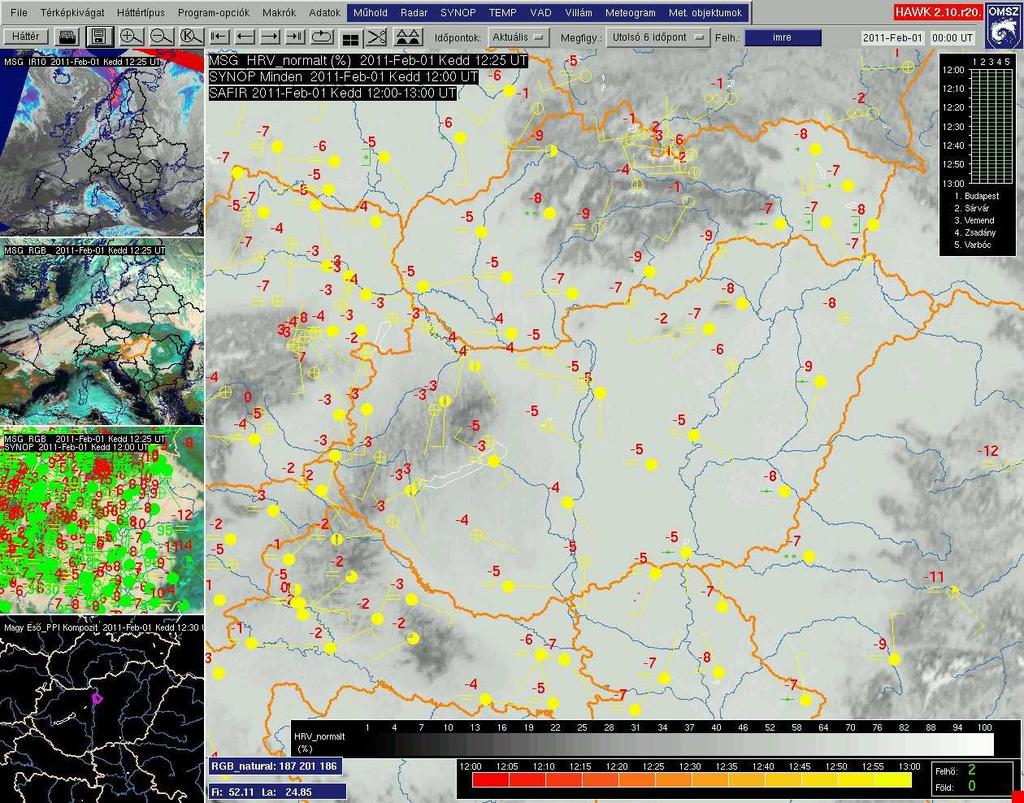The width and height of the screenshot is (1024, 803).
Task: Toggle the loop animation icon
Action: (323, 37)
